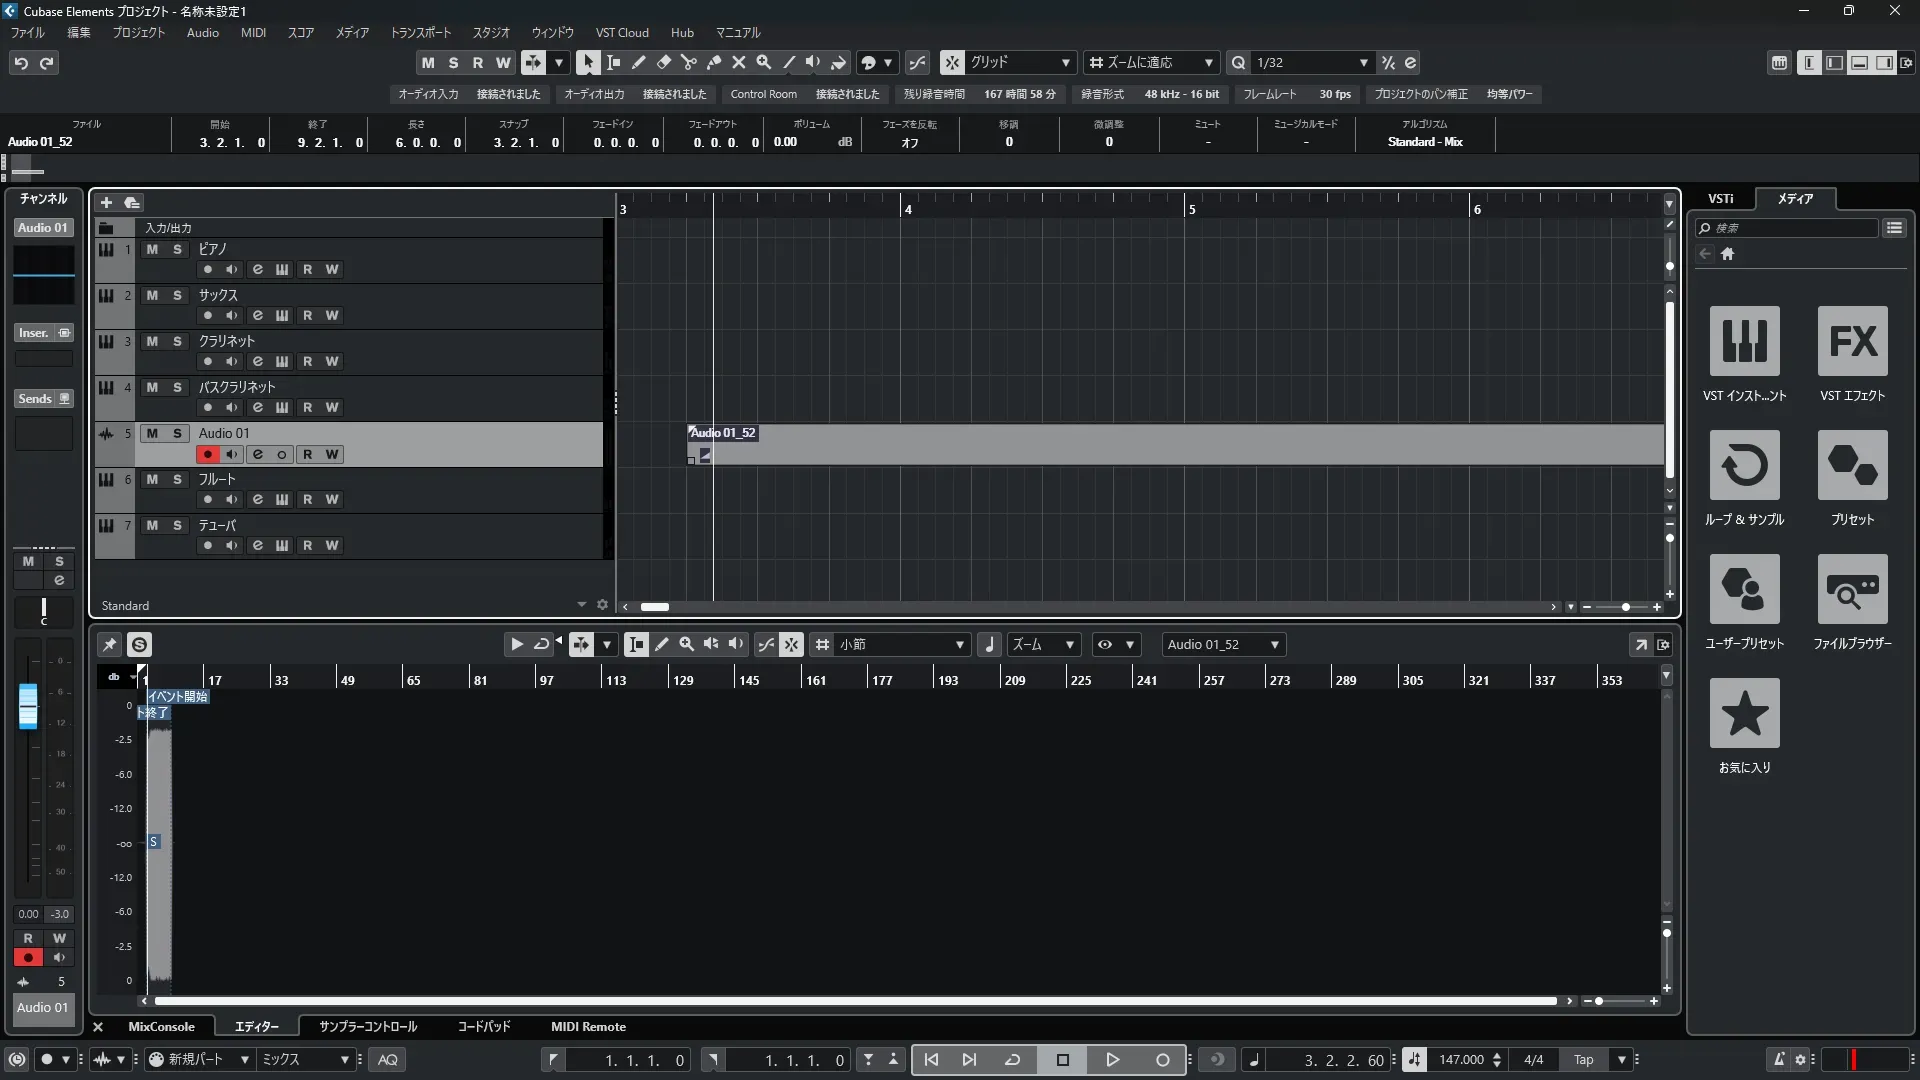Solo the サックス track

tap(177, 295)
